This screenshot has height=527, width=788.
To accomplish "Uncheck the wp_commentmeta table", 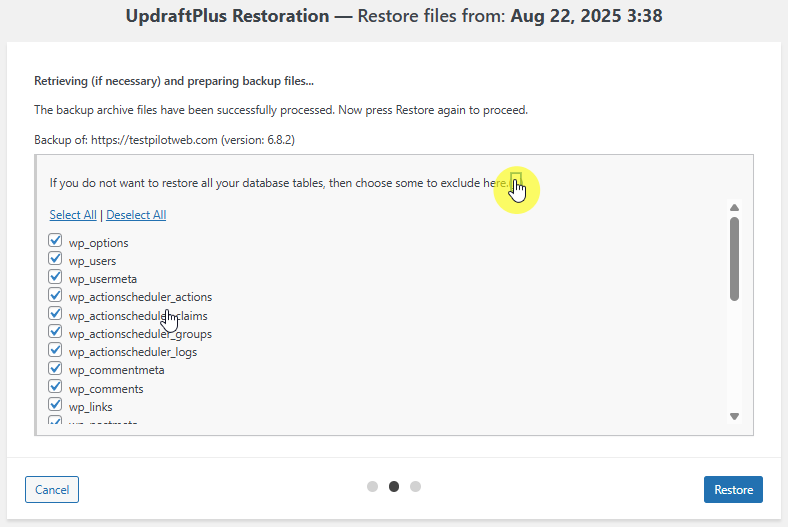I will click(55, 369).
